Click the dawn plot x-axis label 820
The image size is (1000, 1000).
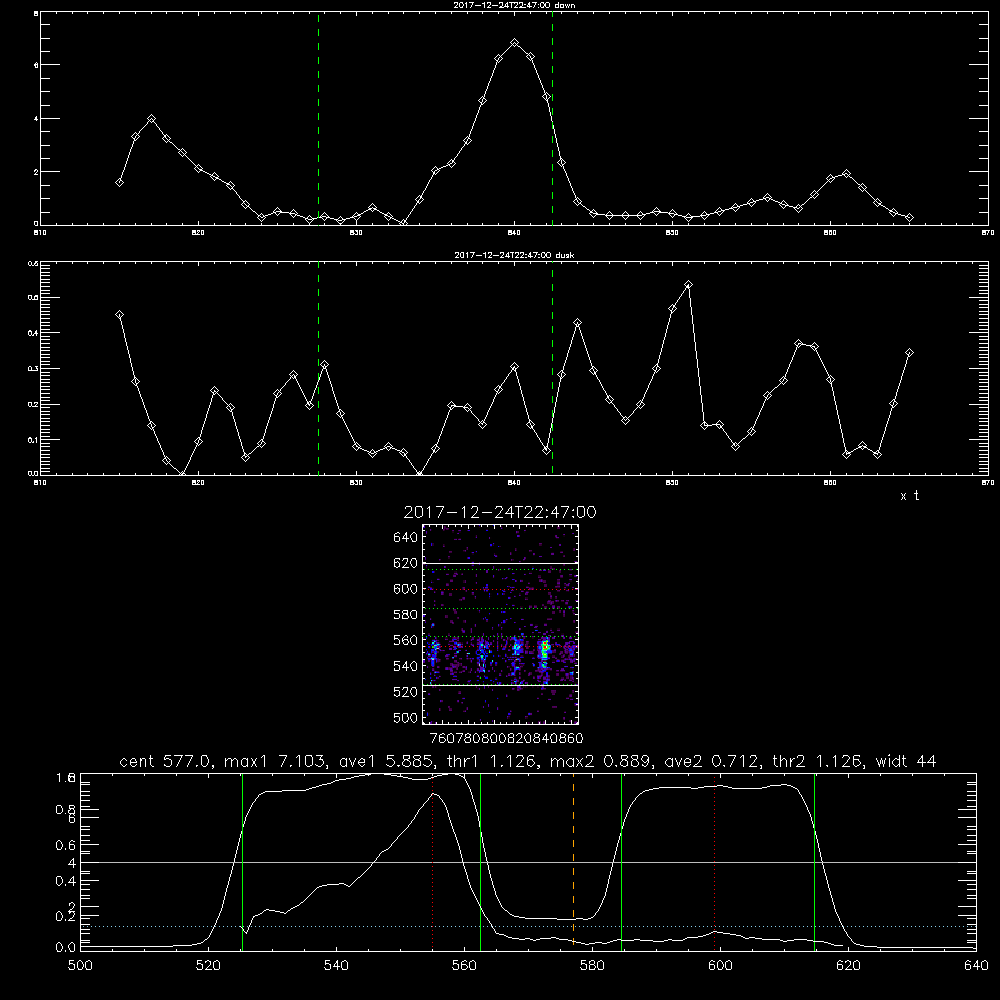[198, 233]
